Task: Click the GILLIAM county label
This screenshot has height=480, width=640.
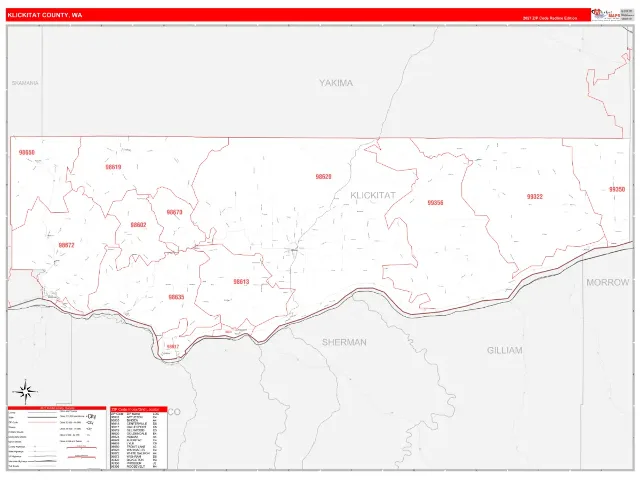Action: pyautogui.click(x=504, y=350)
